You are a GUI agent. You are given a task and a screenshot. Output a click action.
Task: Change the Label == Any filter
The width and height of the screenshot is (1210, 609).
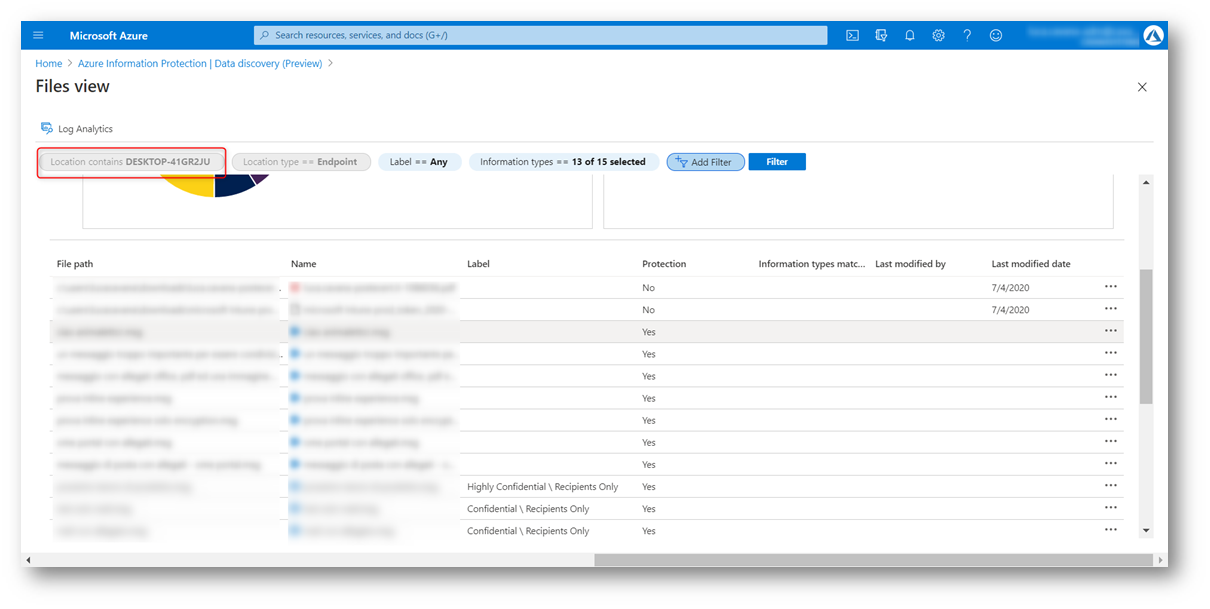pyautogui.click(x=418, y=162)
